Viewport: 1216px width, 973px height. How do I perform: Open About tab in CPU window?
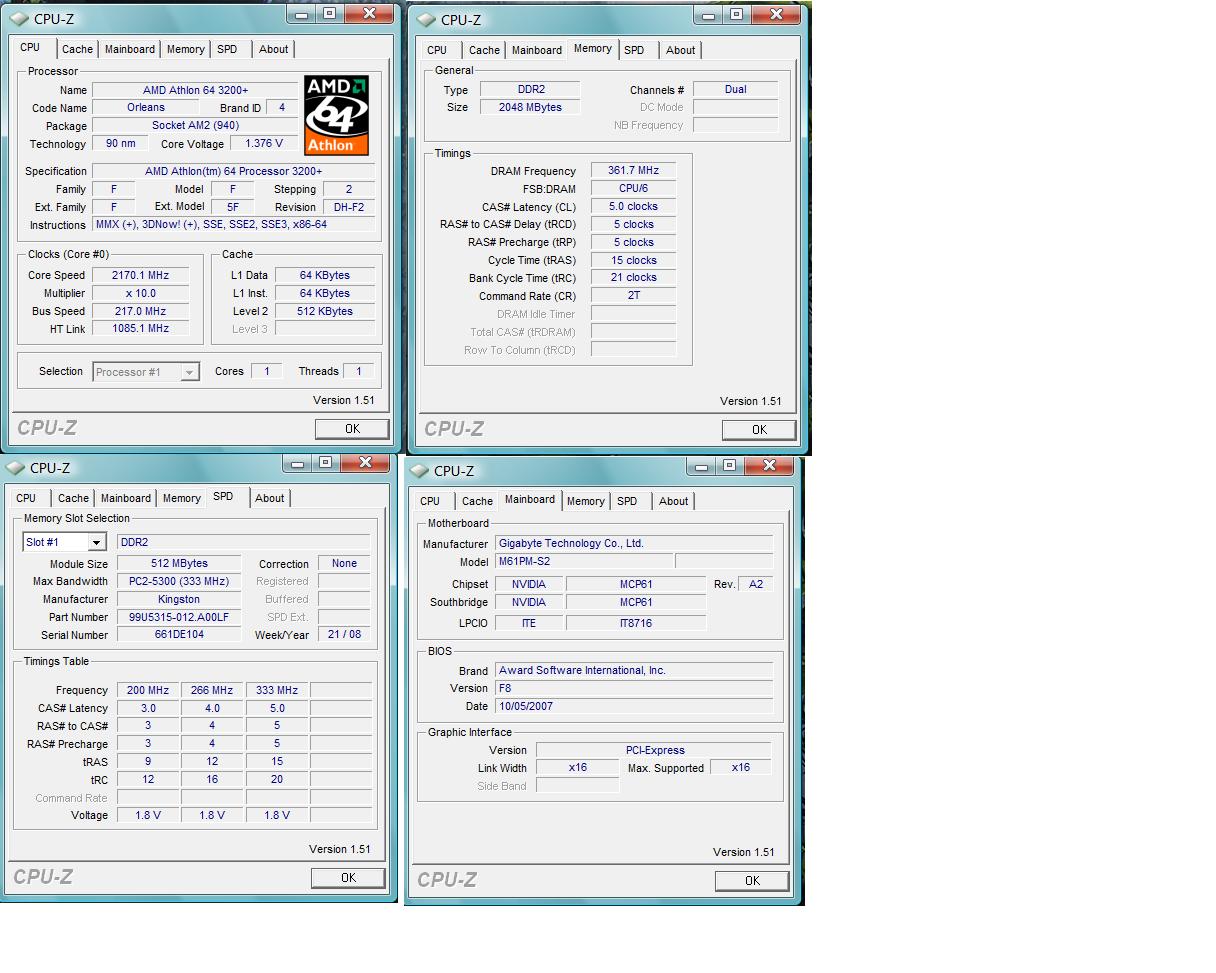(273, 49)
